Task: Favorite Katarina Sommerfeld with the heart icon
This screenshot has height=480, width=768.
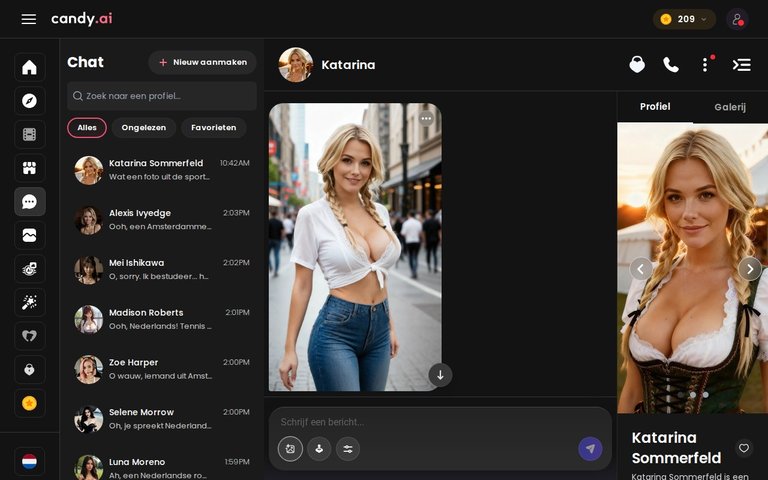Action: coord(744,448)
